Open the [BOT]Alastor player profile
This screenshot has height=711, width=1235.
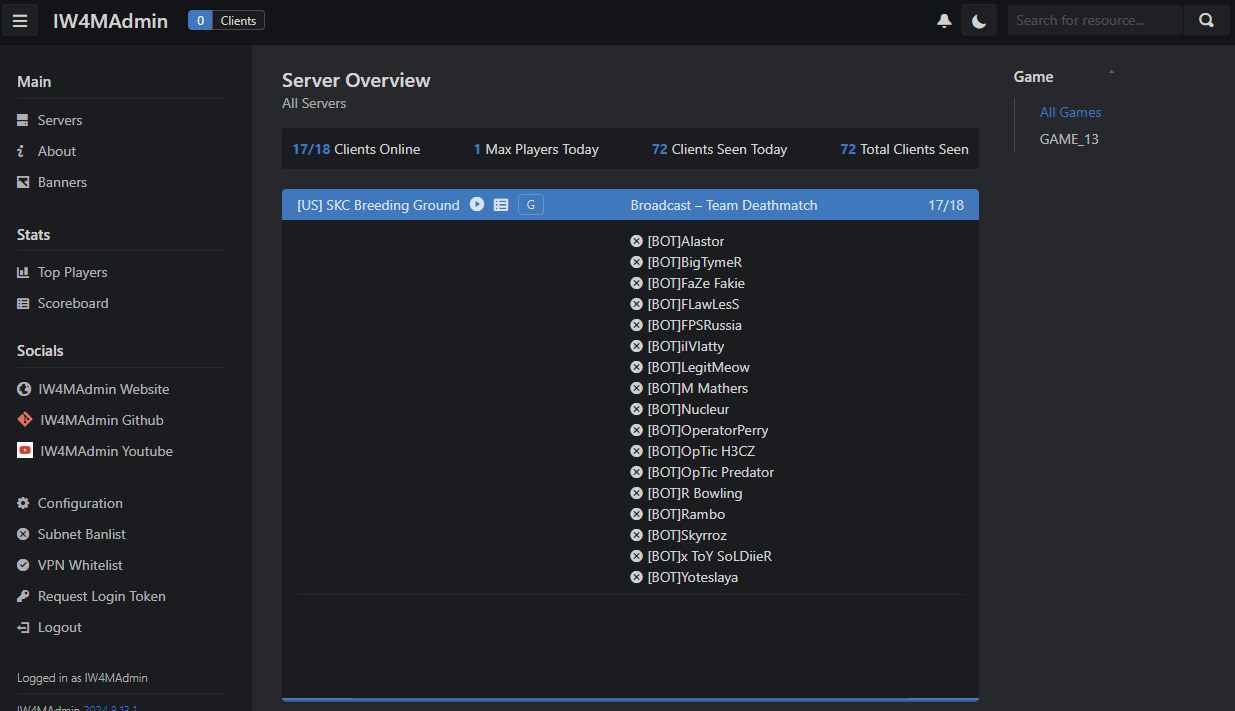click(x=686, y=241)
